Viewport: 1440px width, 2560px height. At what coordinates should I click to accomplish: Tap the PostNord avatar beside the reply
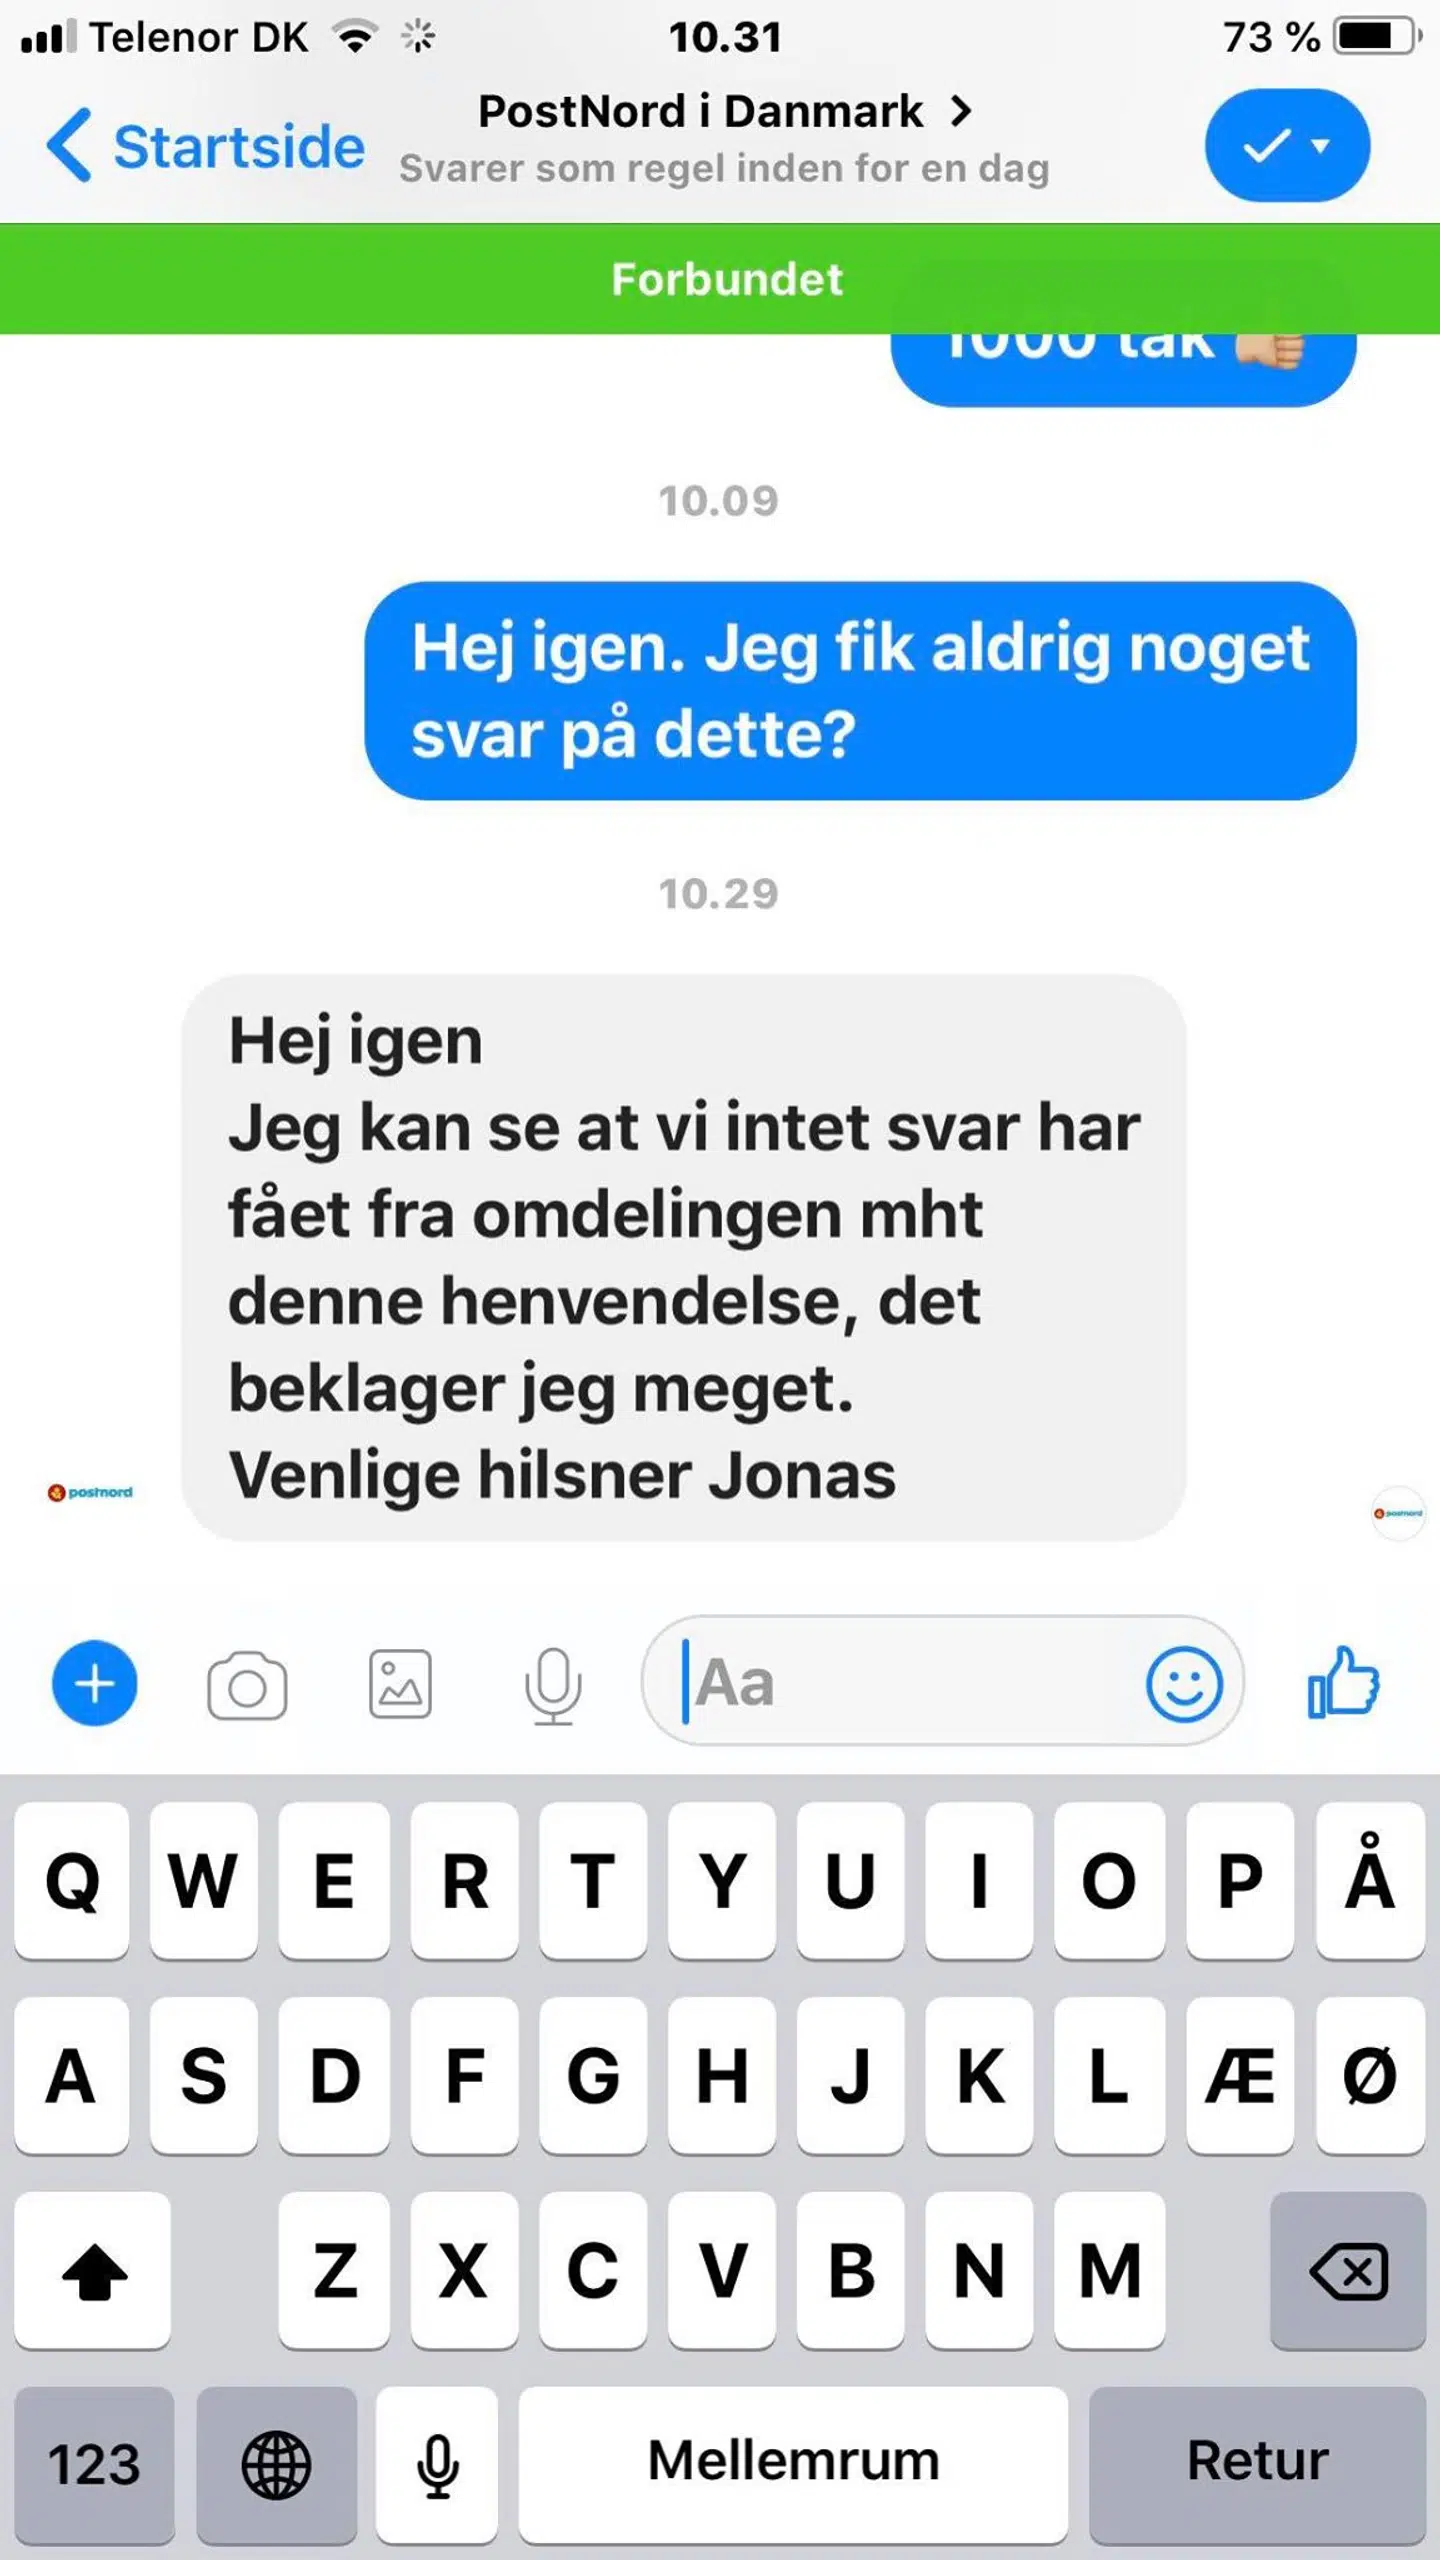point(90,1492)
